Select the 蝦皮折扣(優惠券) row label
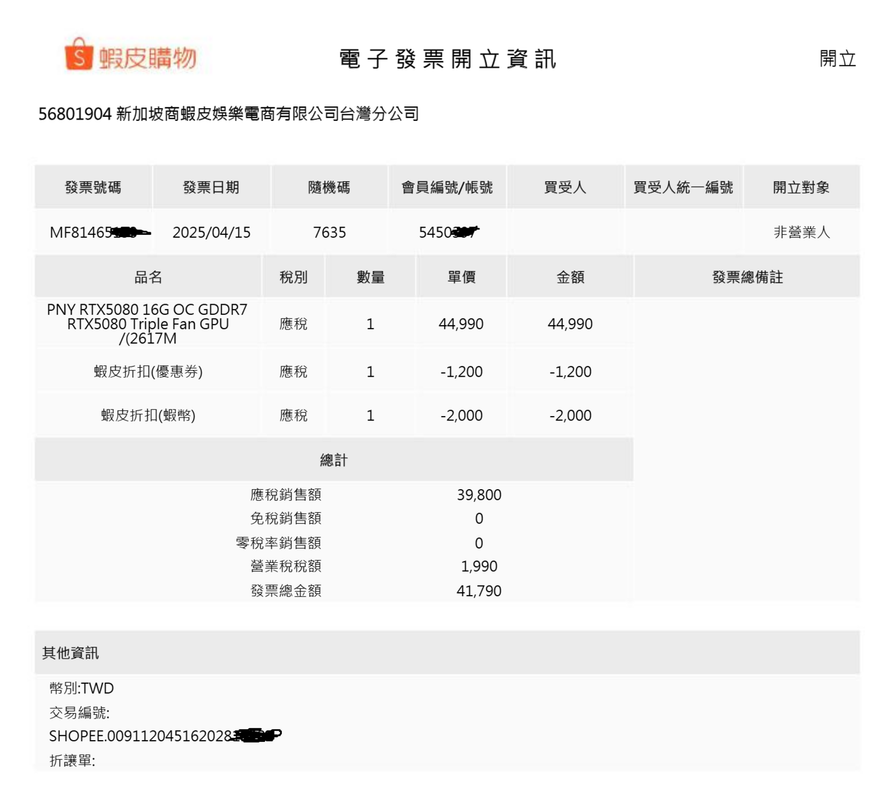Screen dimensions: 886x800 click(x=148, y=372)
